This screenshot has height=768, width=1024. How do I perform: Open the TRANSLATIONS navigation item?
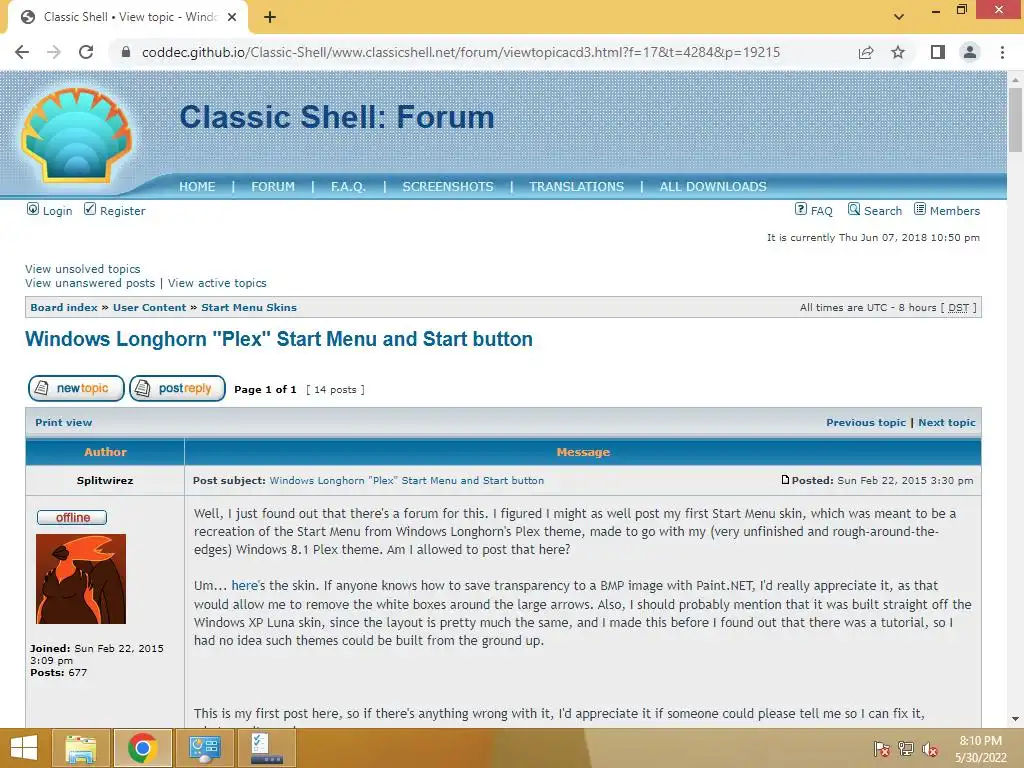[x=577, y=187]
